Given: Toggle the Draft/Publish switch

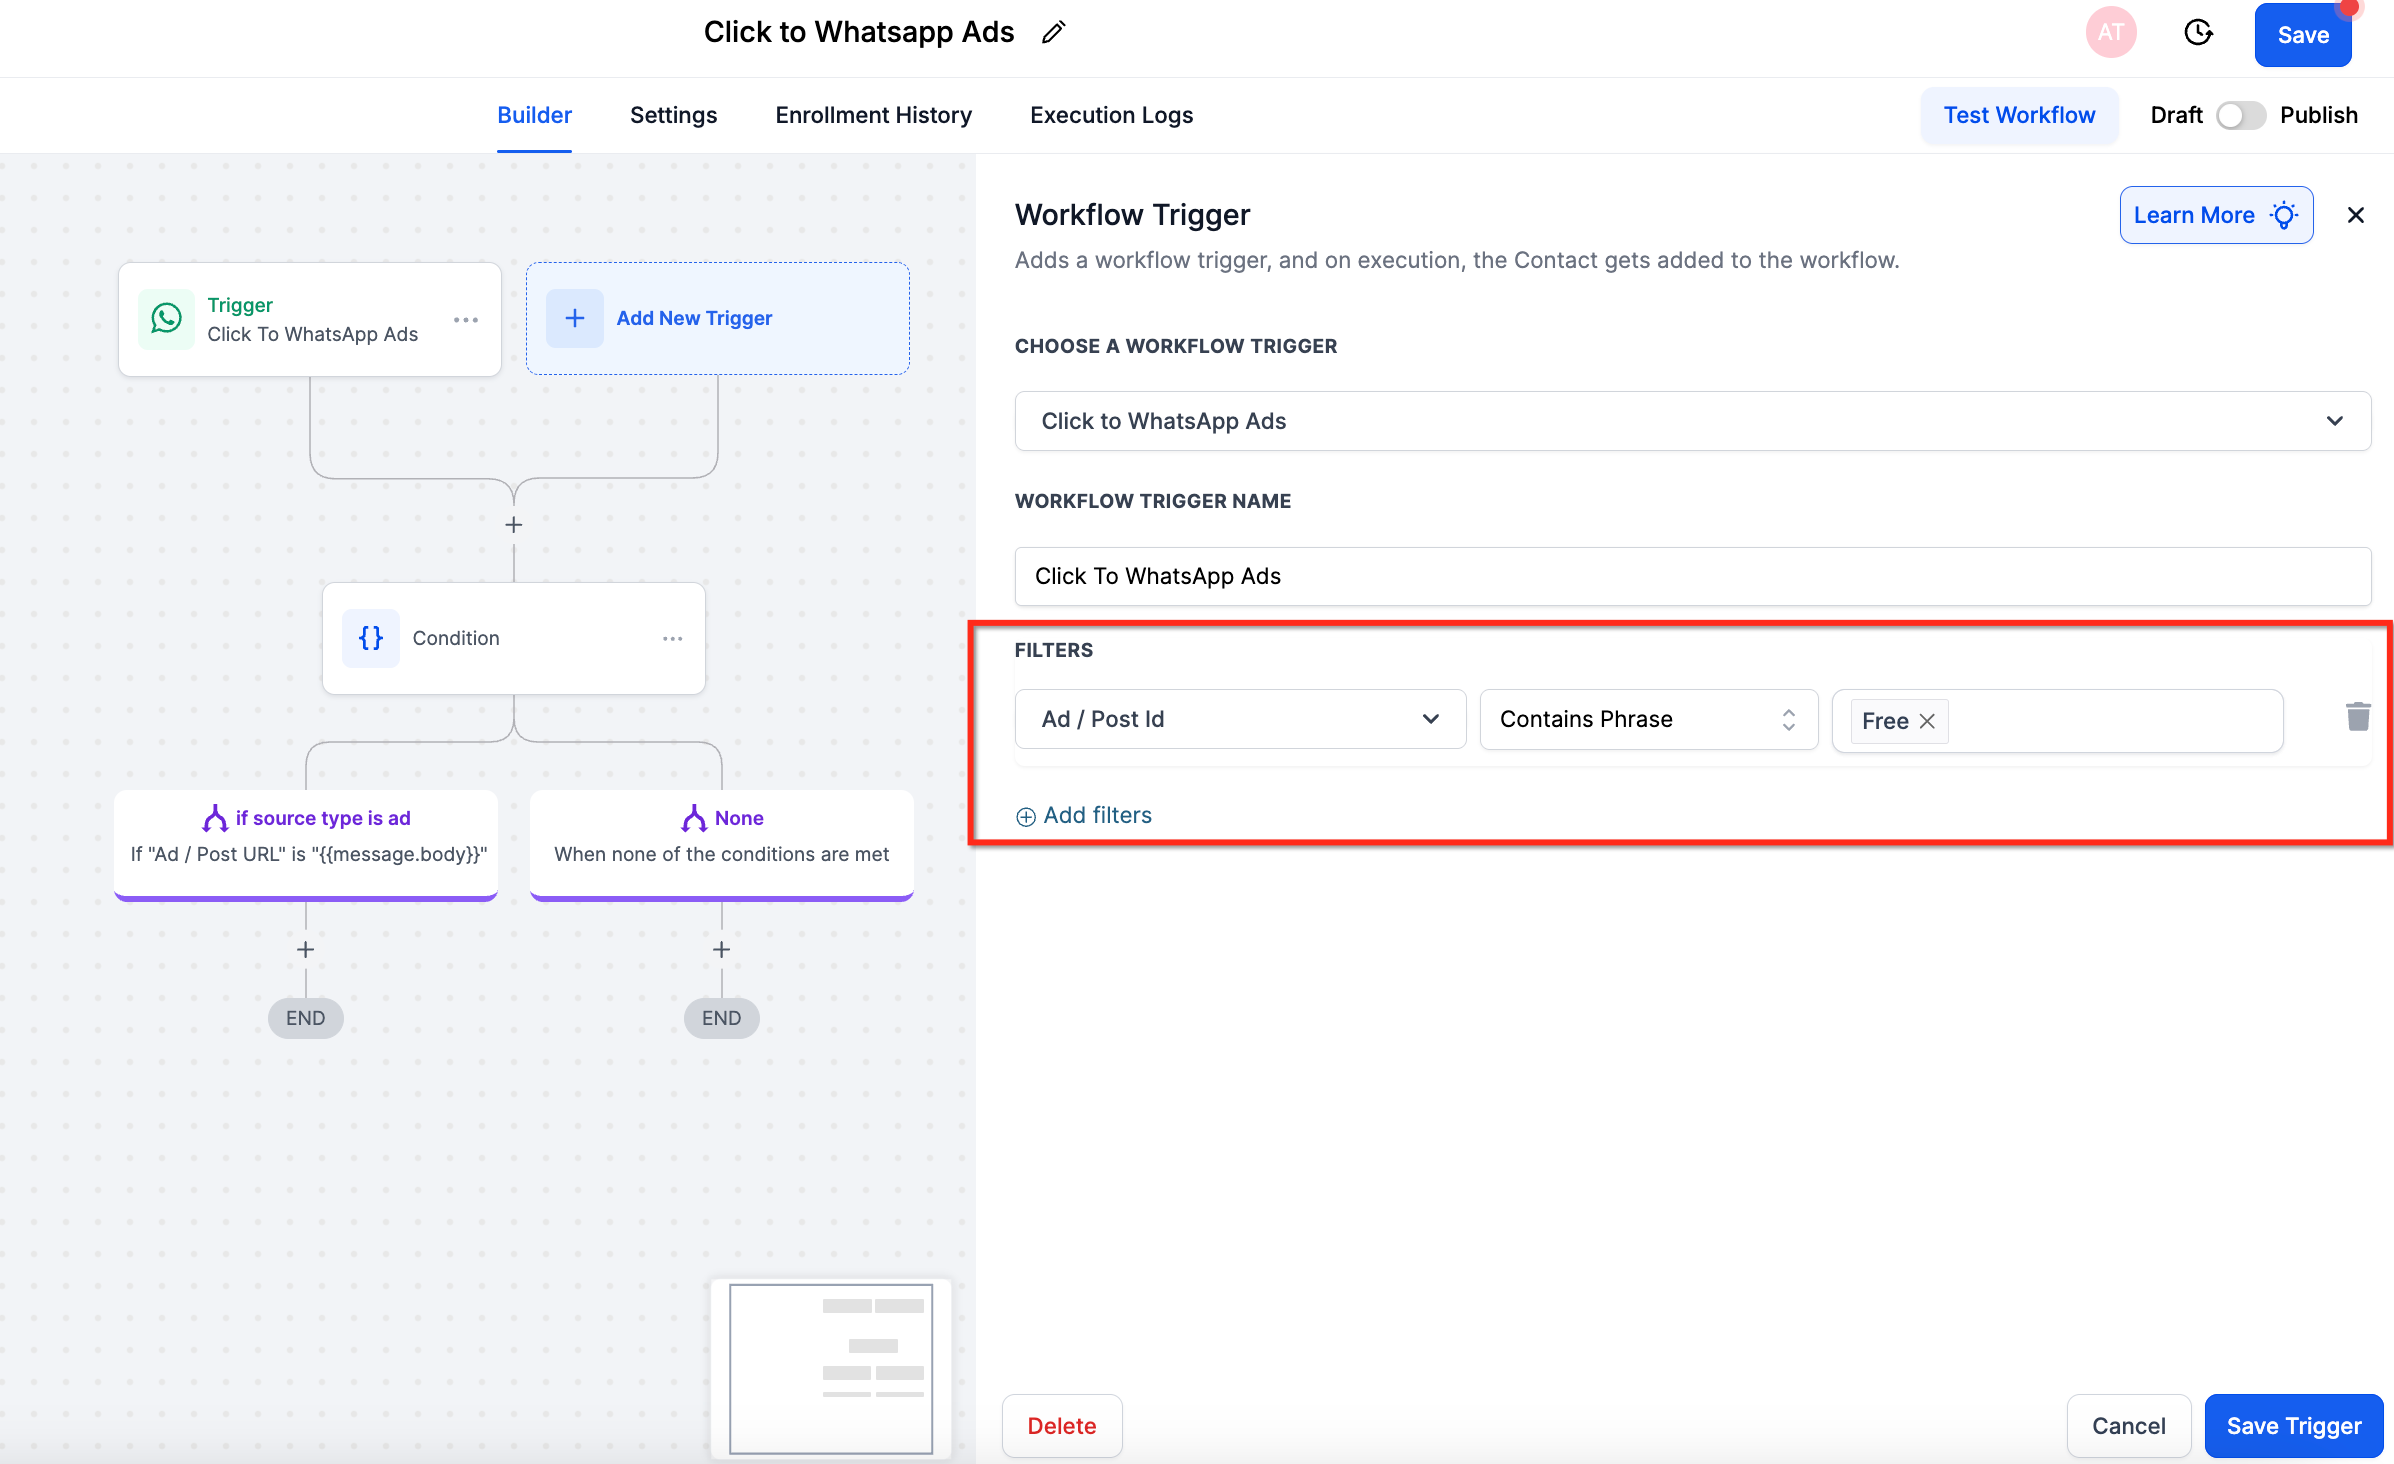Looking at the screenshot, I should [x=2240, y=116].
